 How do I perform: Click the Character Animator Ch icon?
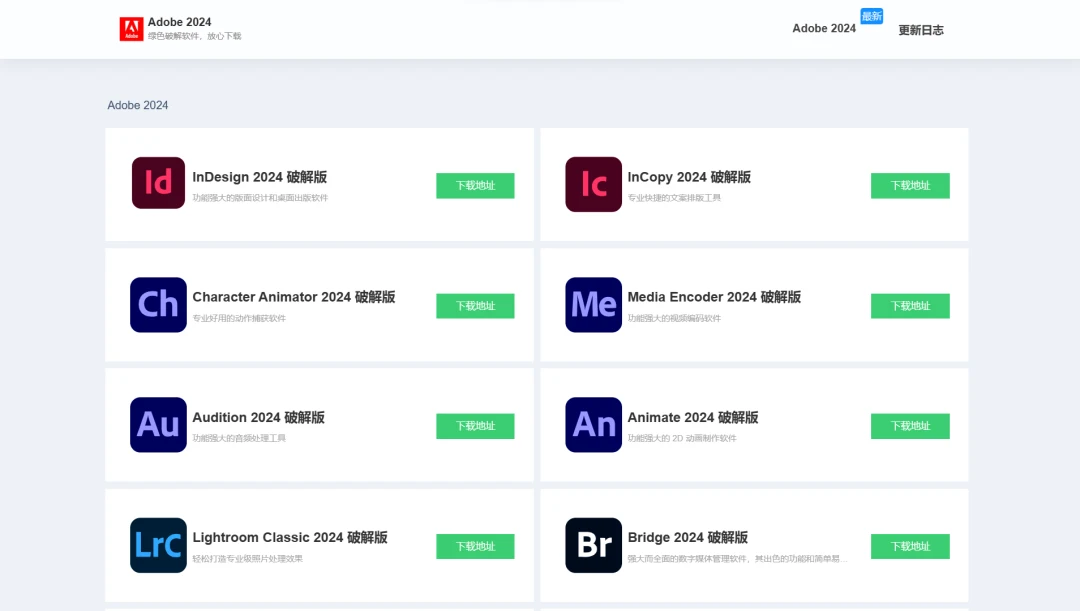click(158, 305)
